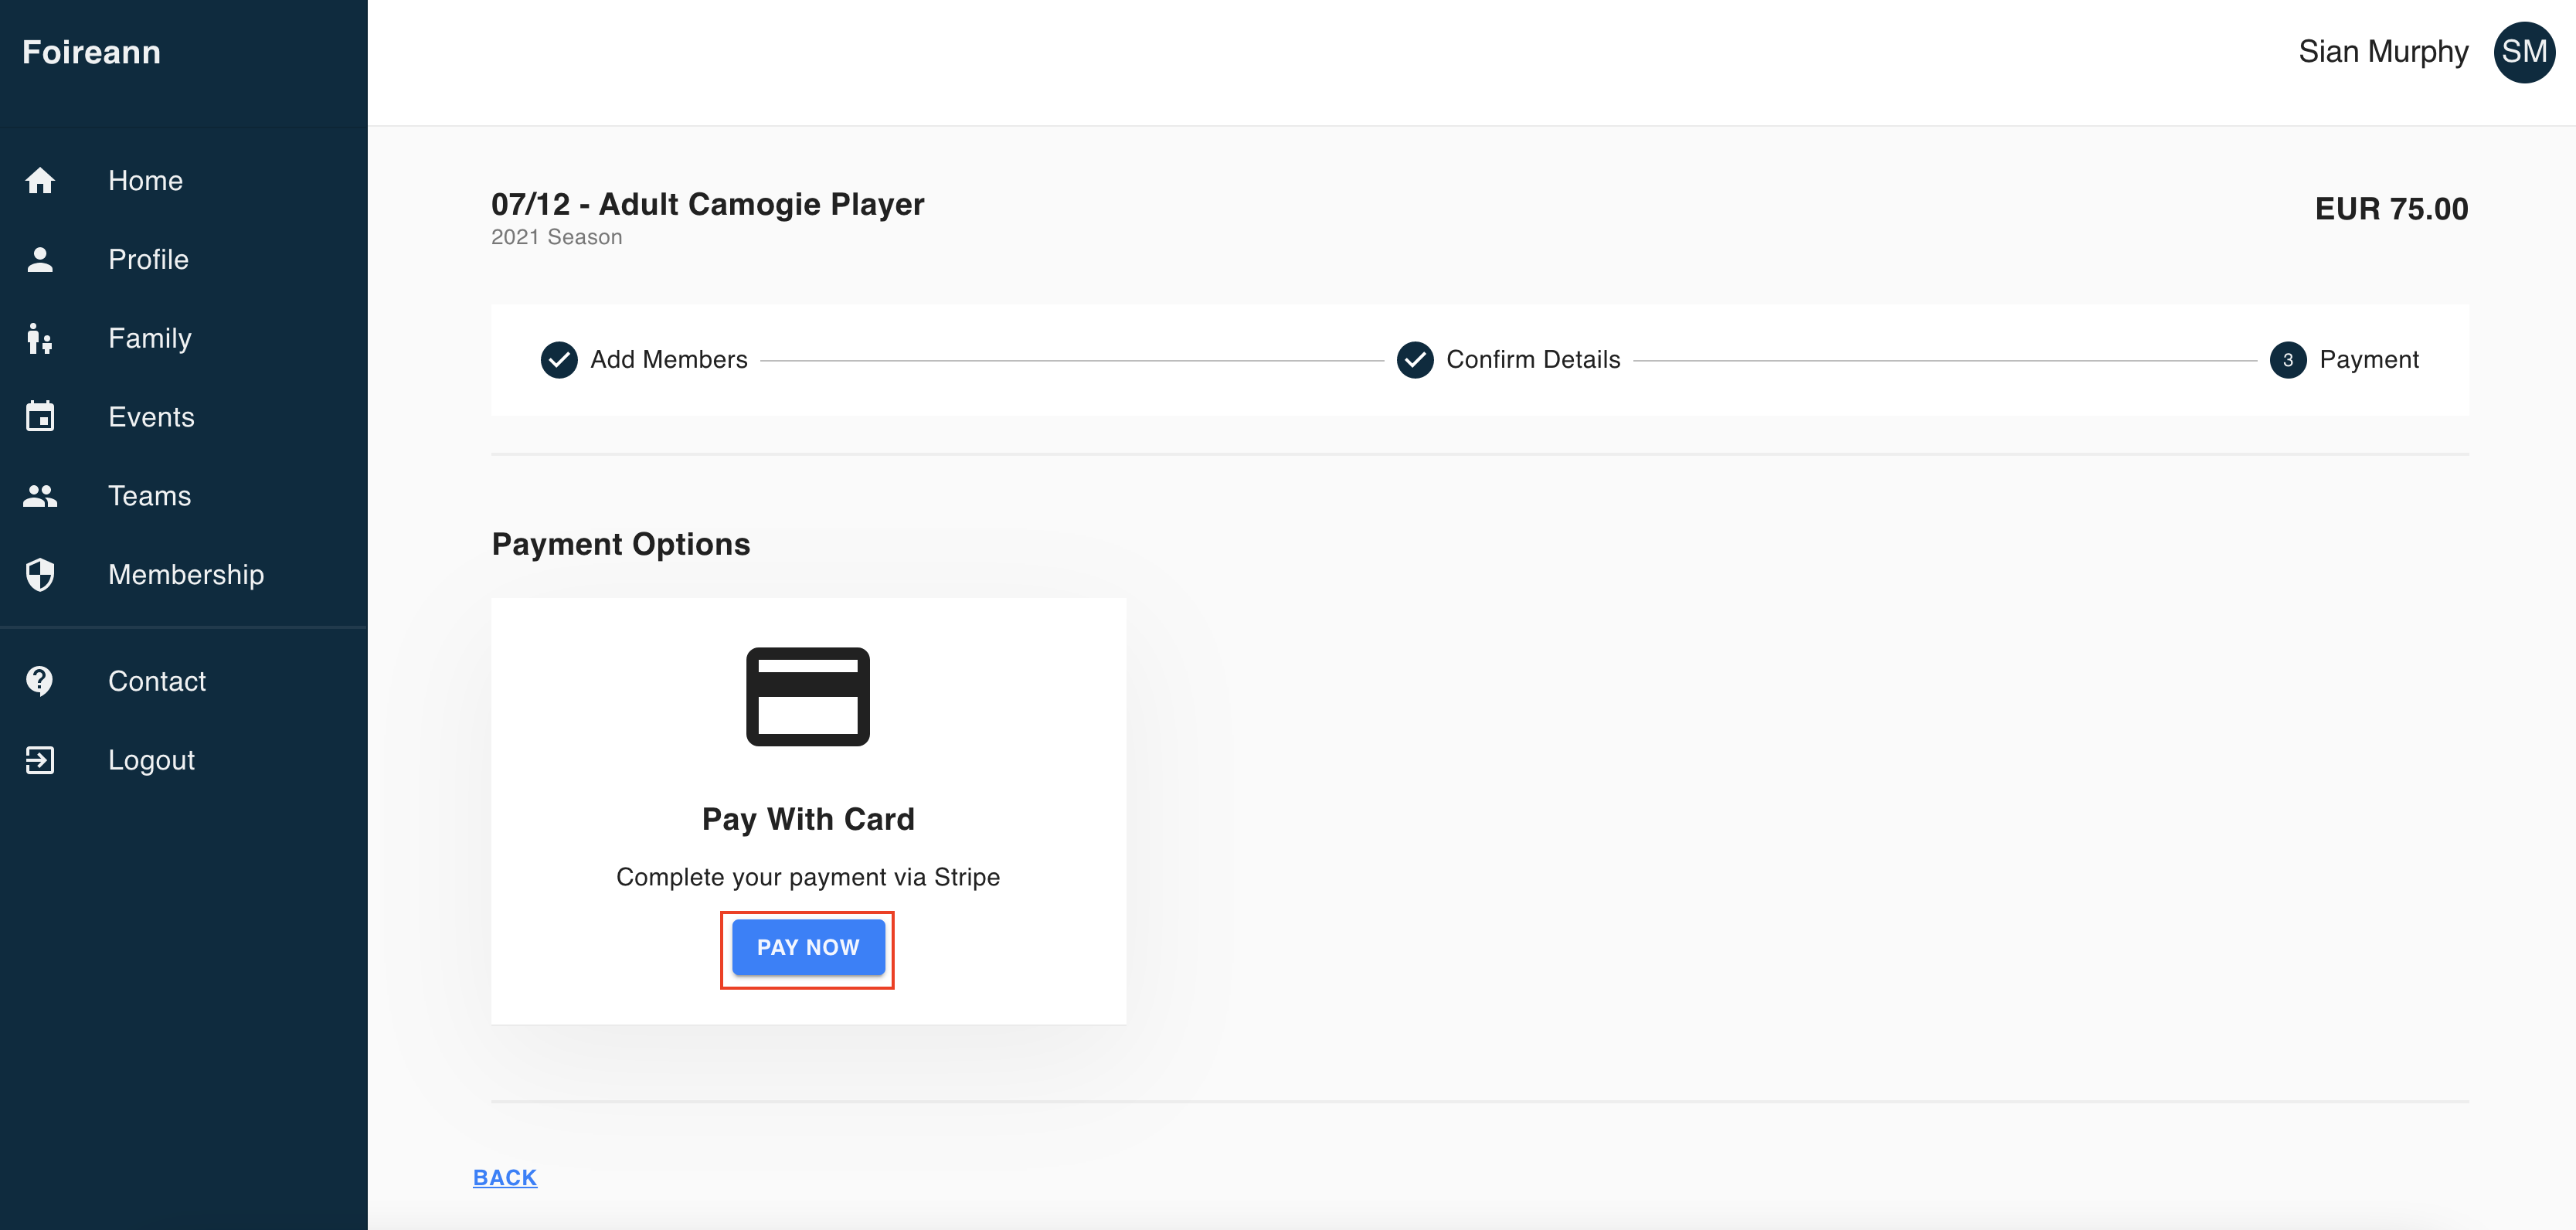Click the 'EUR 75.00' amount
Screen dimensions: 2576x1230
(2391, 208)
